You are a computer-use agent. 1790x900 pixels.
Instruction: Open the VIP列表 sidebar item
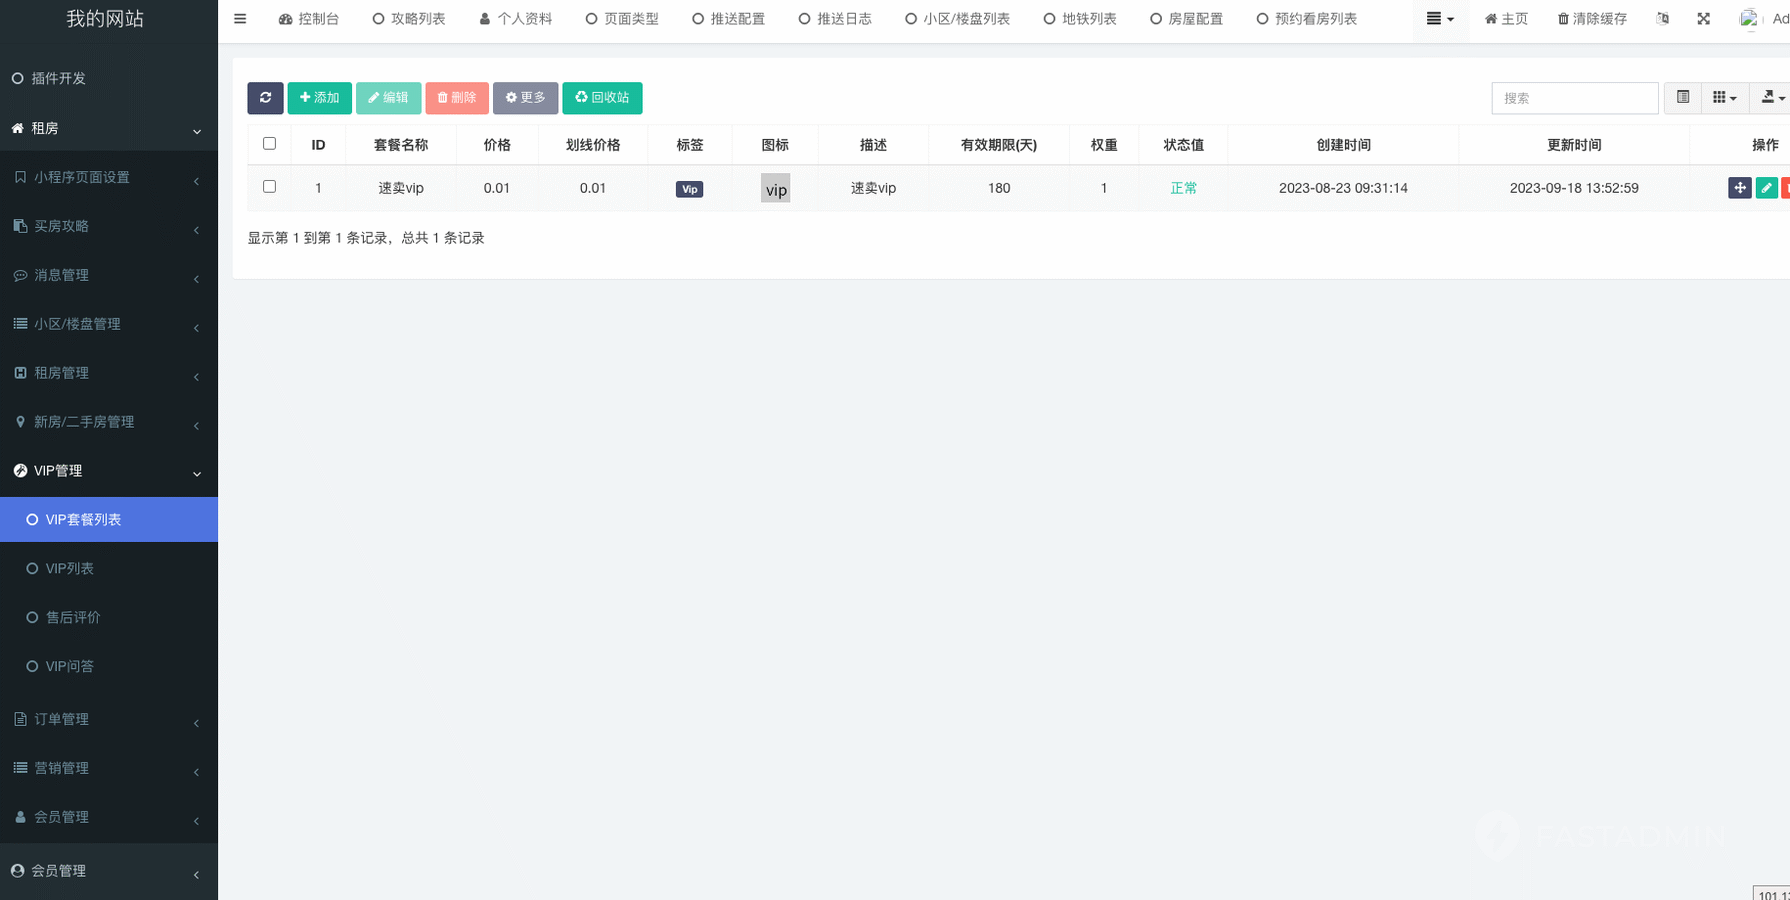coord(70,568)
